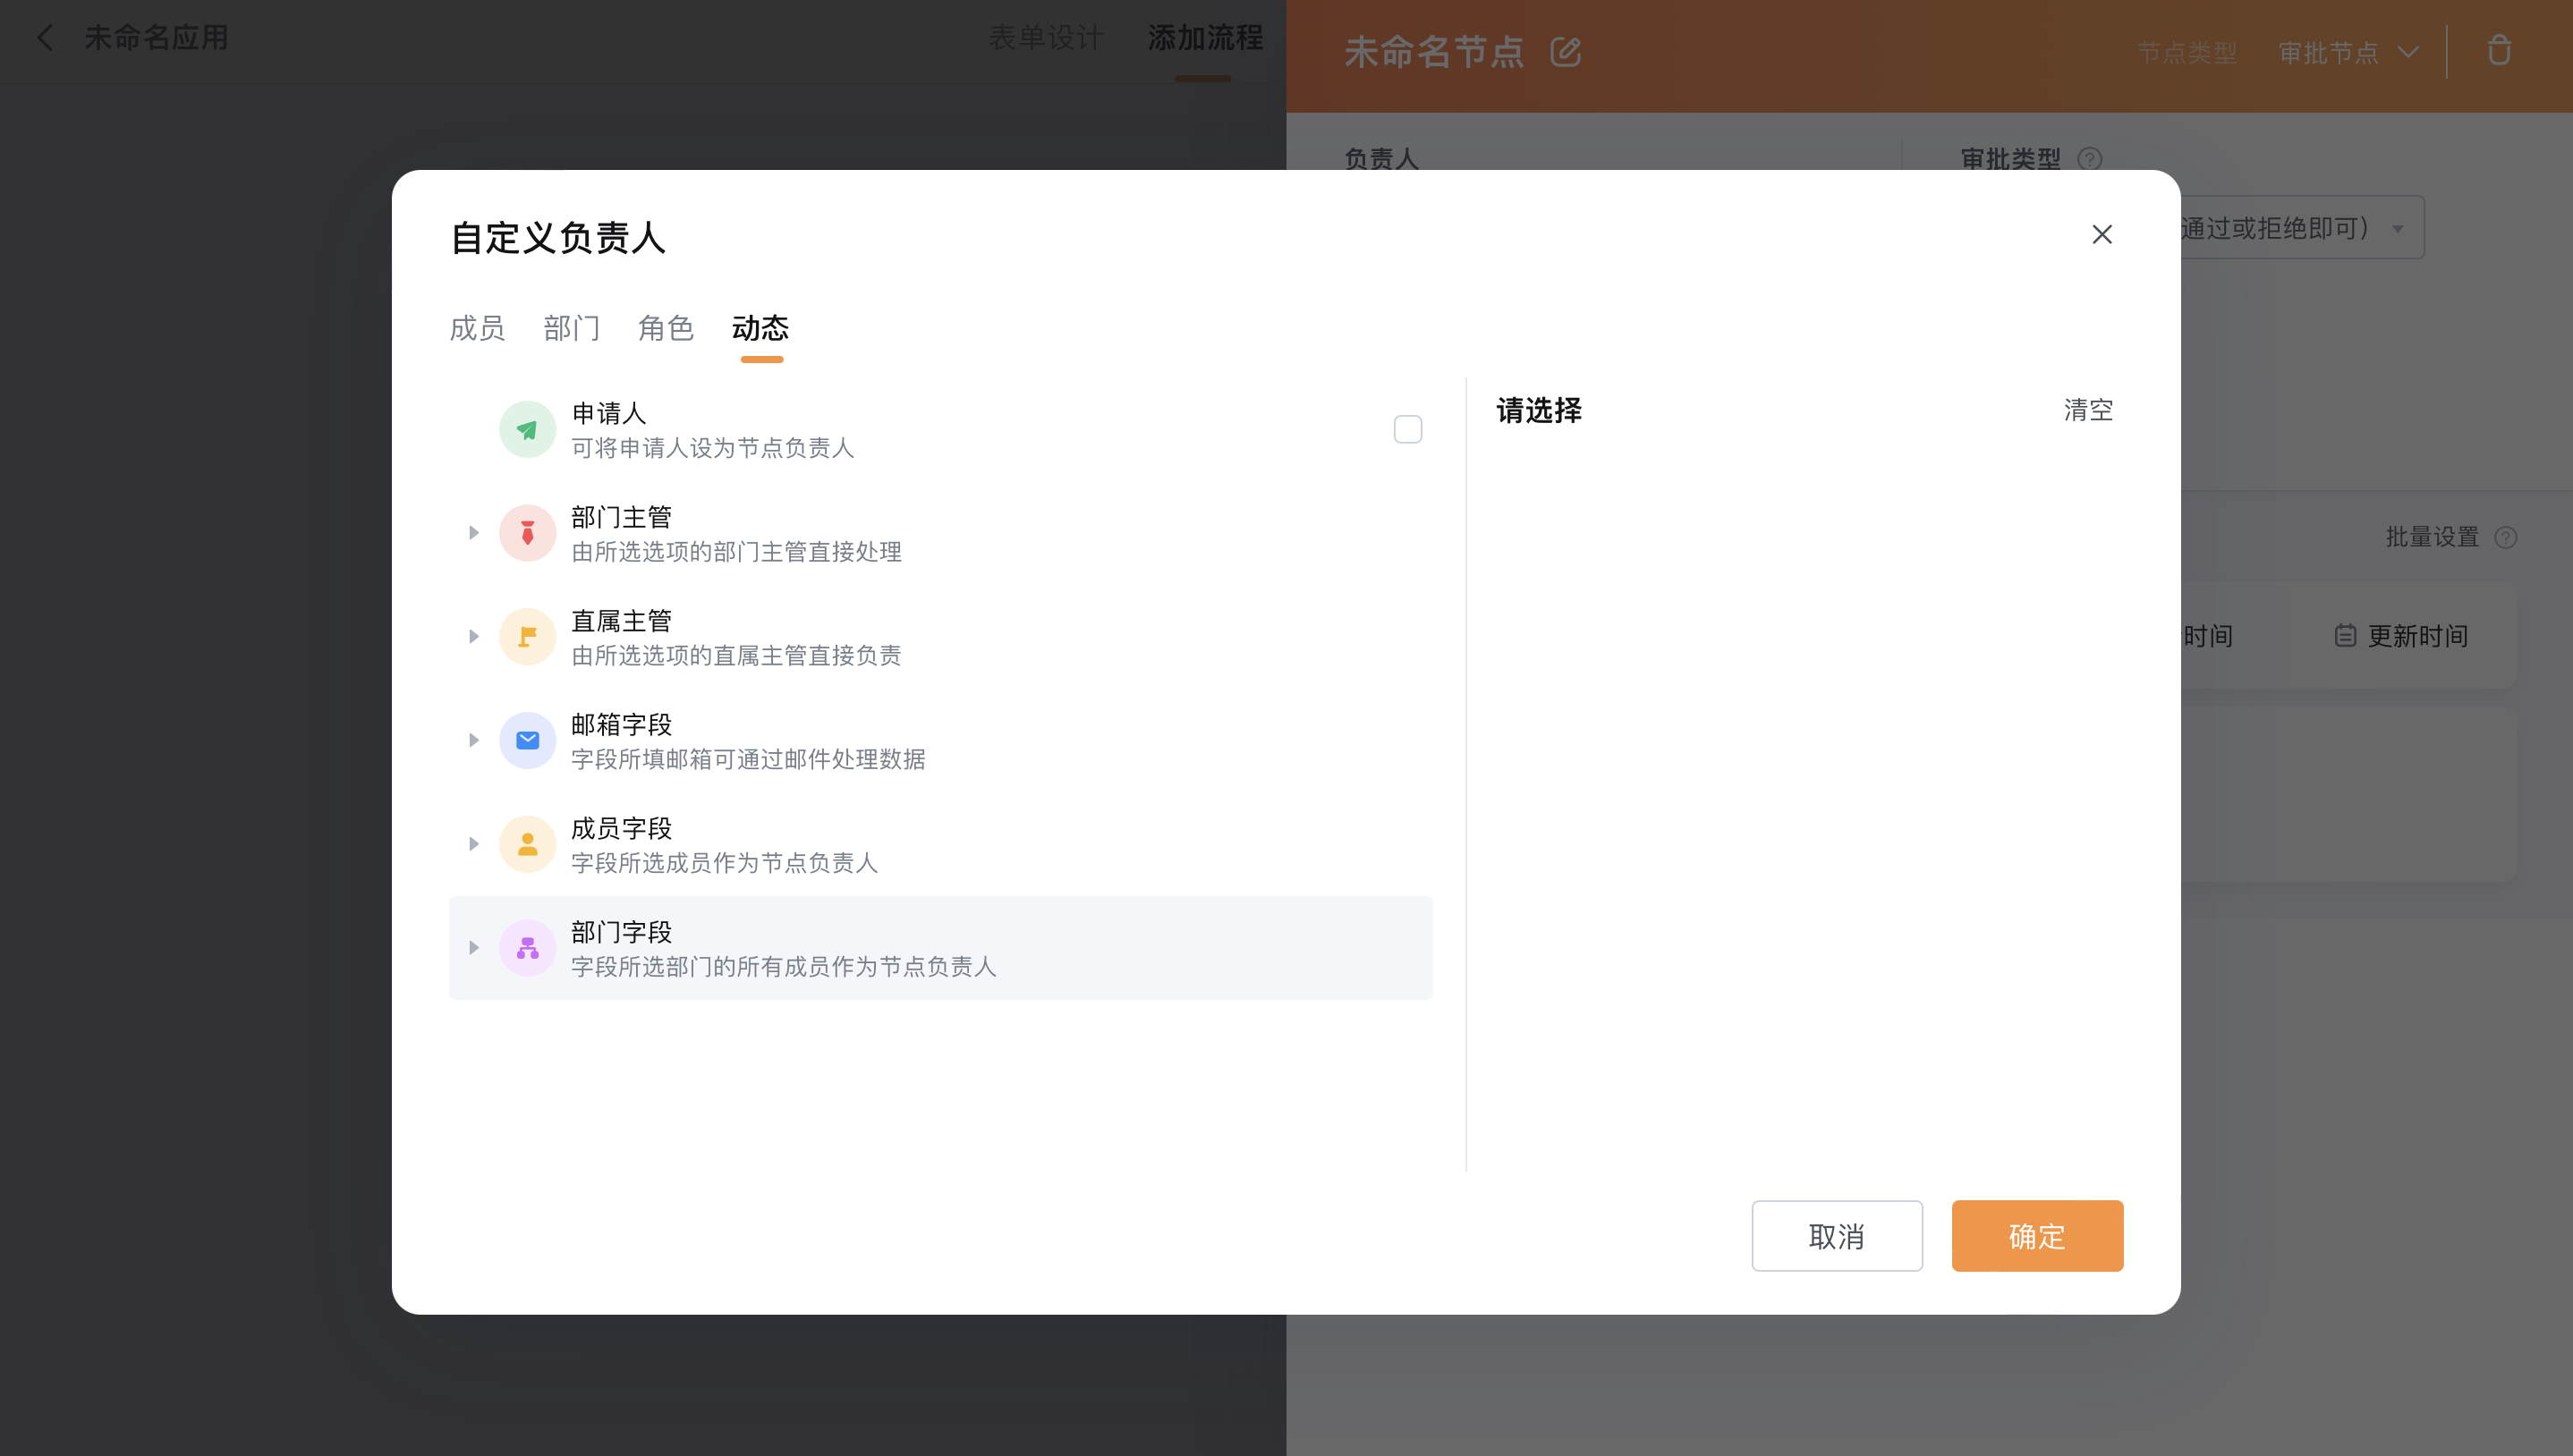Click the 部门主管 label text
Viewport: 2573px width, 1456px height.
pyautogui.click(x=621, y=517)
